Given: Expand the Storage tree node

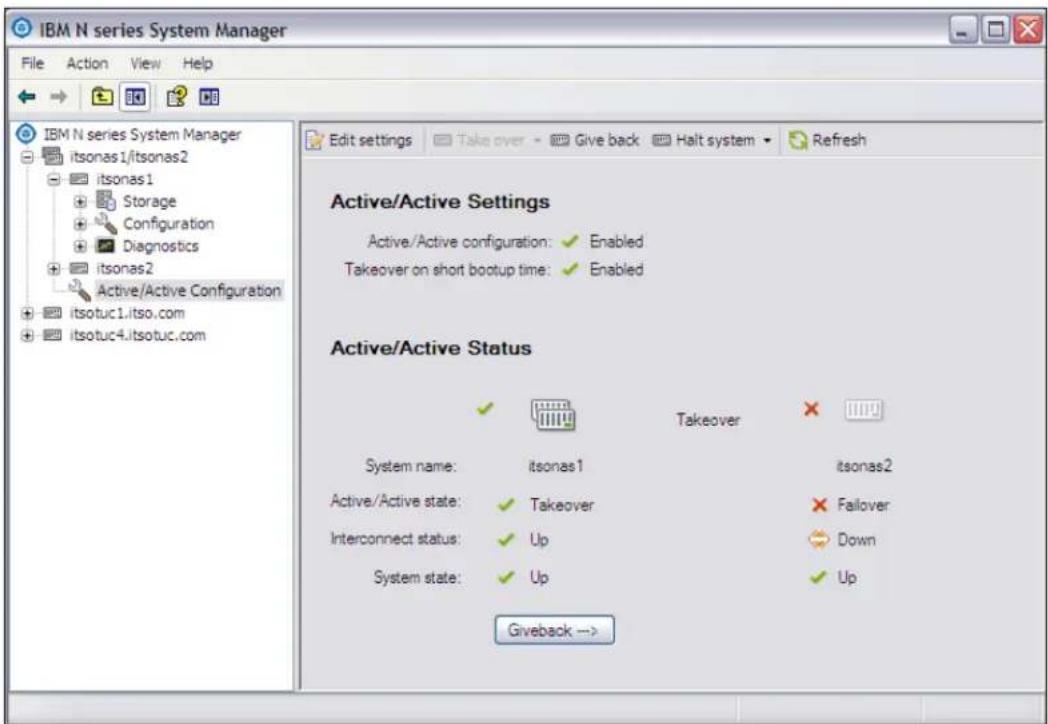Looking at the screenshot, I should point(81,201).
